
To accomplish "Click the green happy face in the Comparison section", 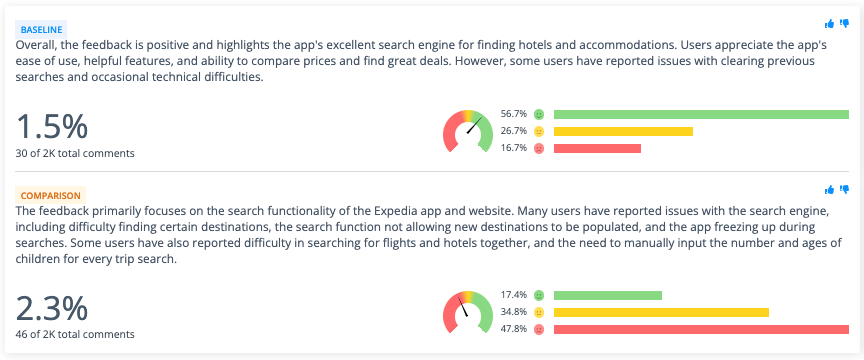I will point(539,295).
